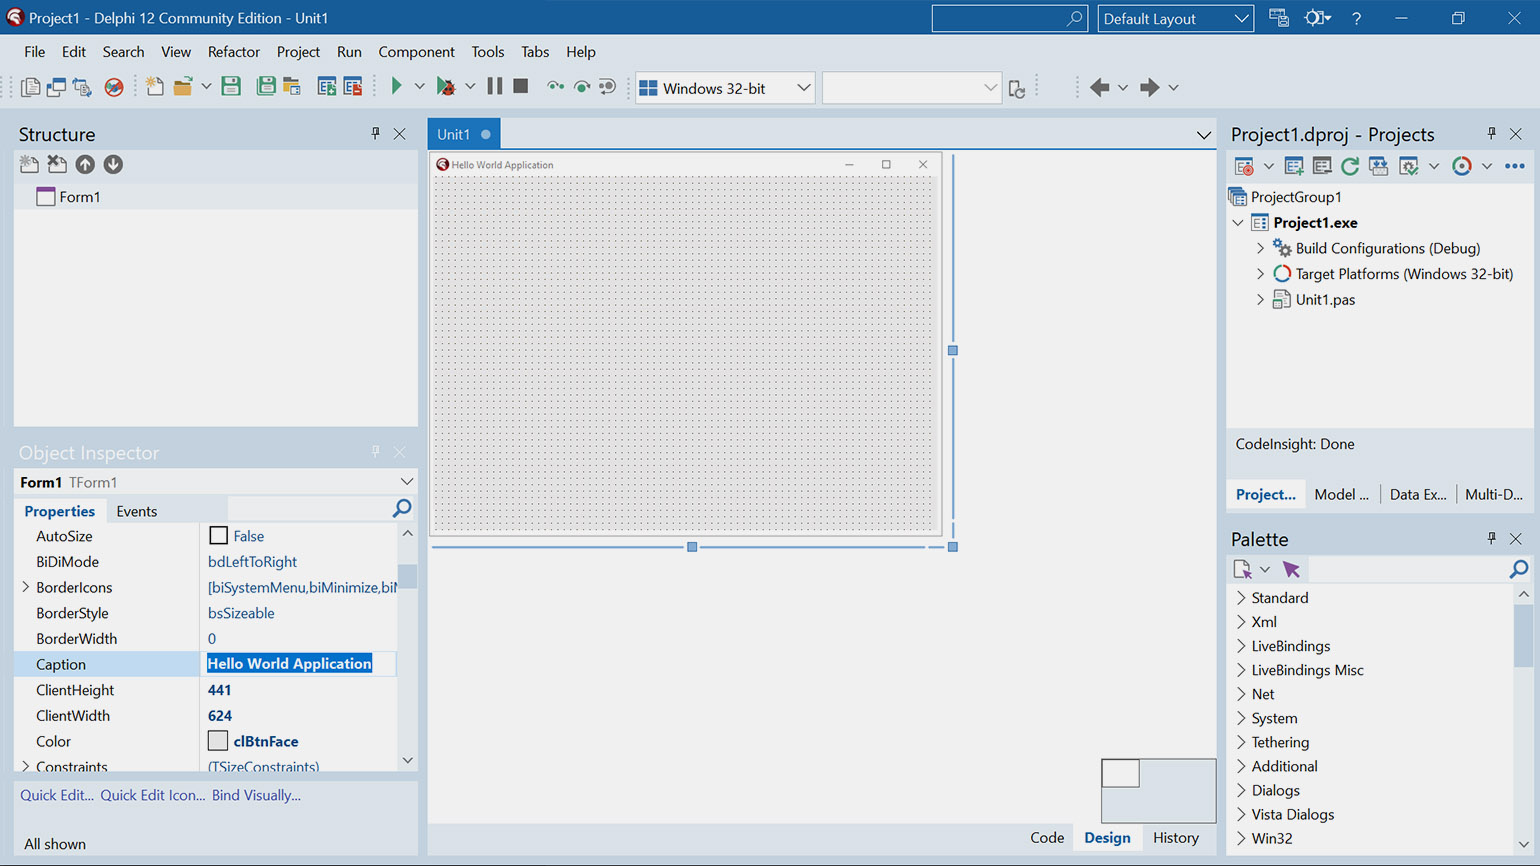Screen dimensions: 1540x866
Task: Click the Object Inspector search magnifier icon
Action: tap(402, 509)
